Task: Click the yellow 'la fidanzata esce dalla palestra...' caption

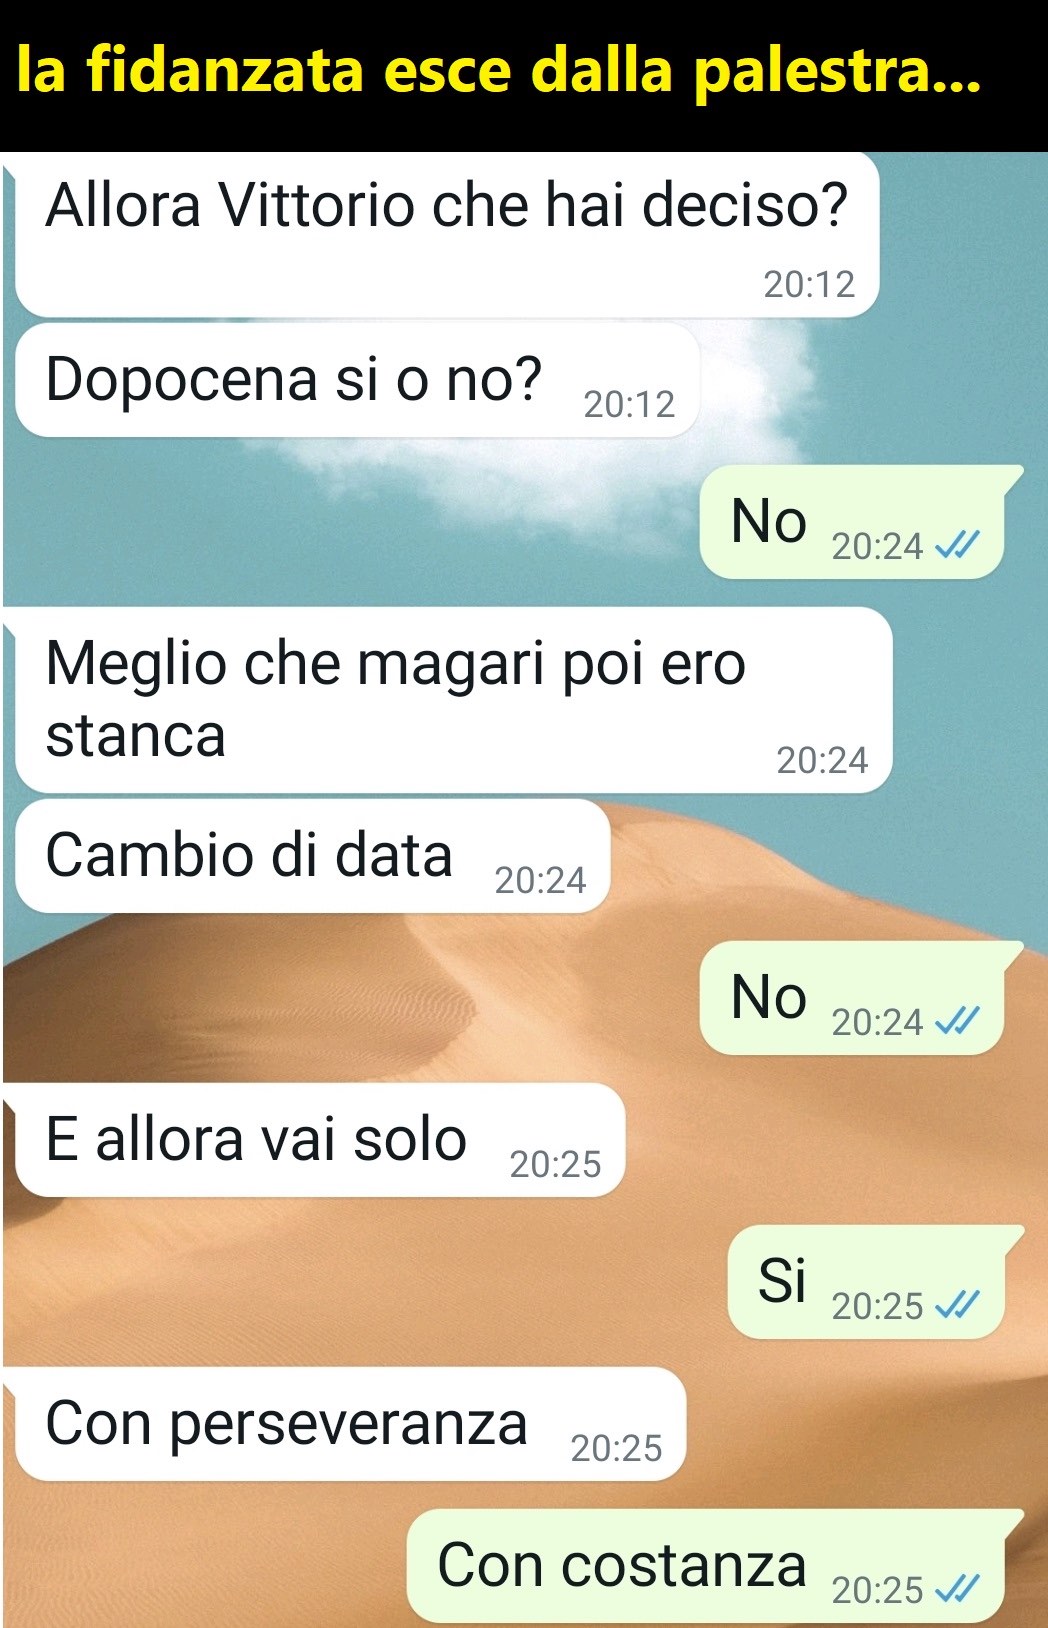Action: point(499,71)
